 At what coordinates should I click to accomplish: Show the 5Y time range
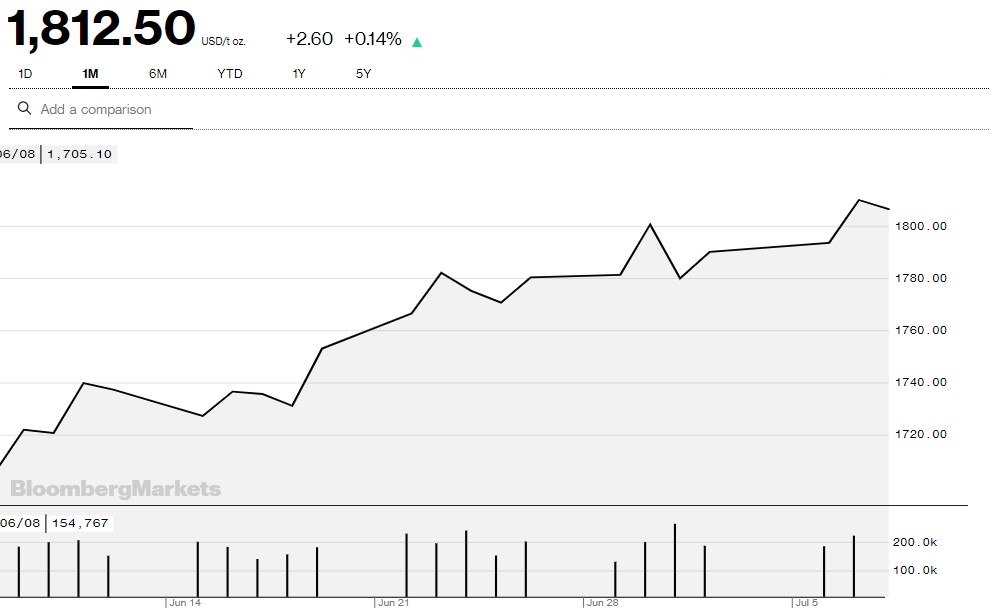pos(364,74)
